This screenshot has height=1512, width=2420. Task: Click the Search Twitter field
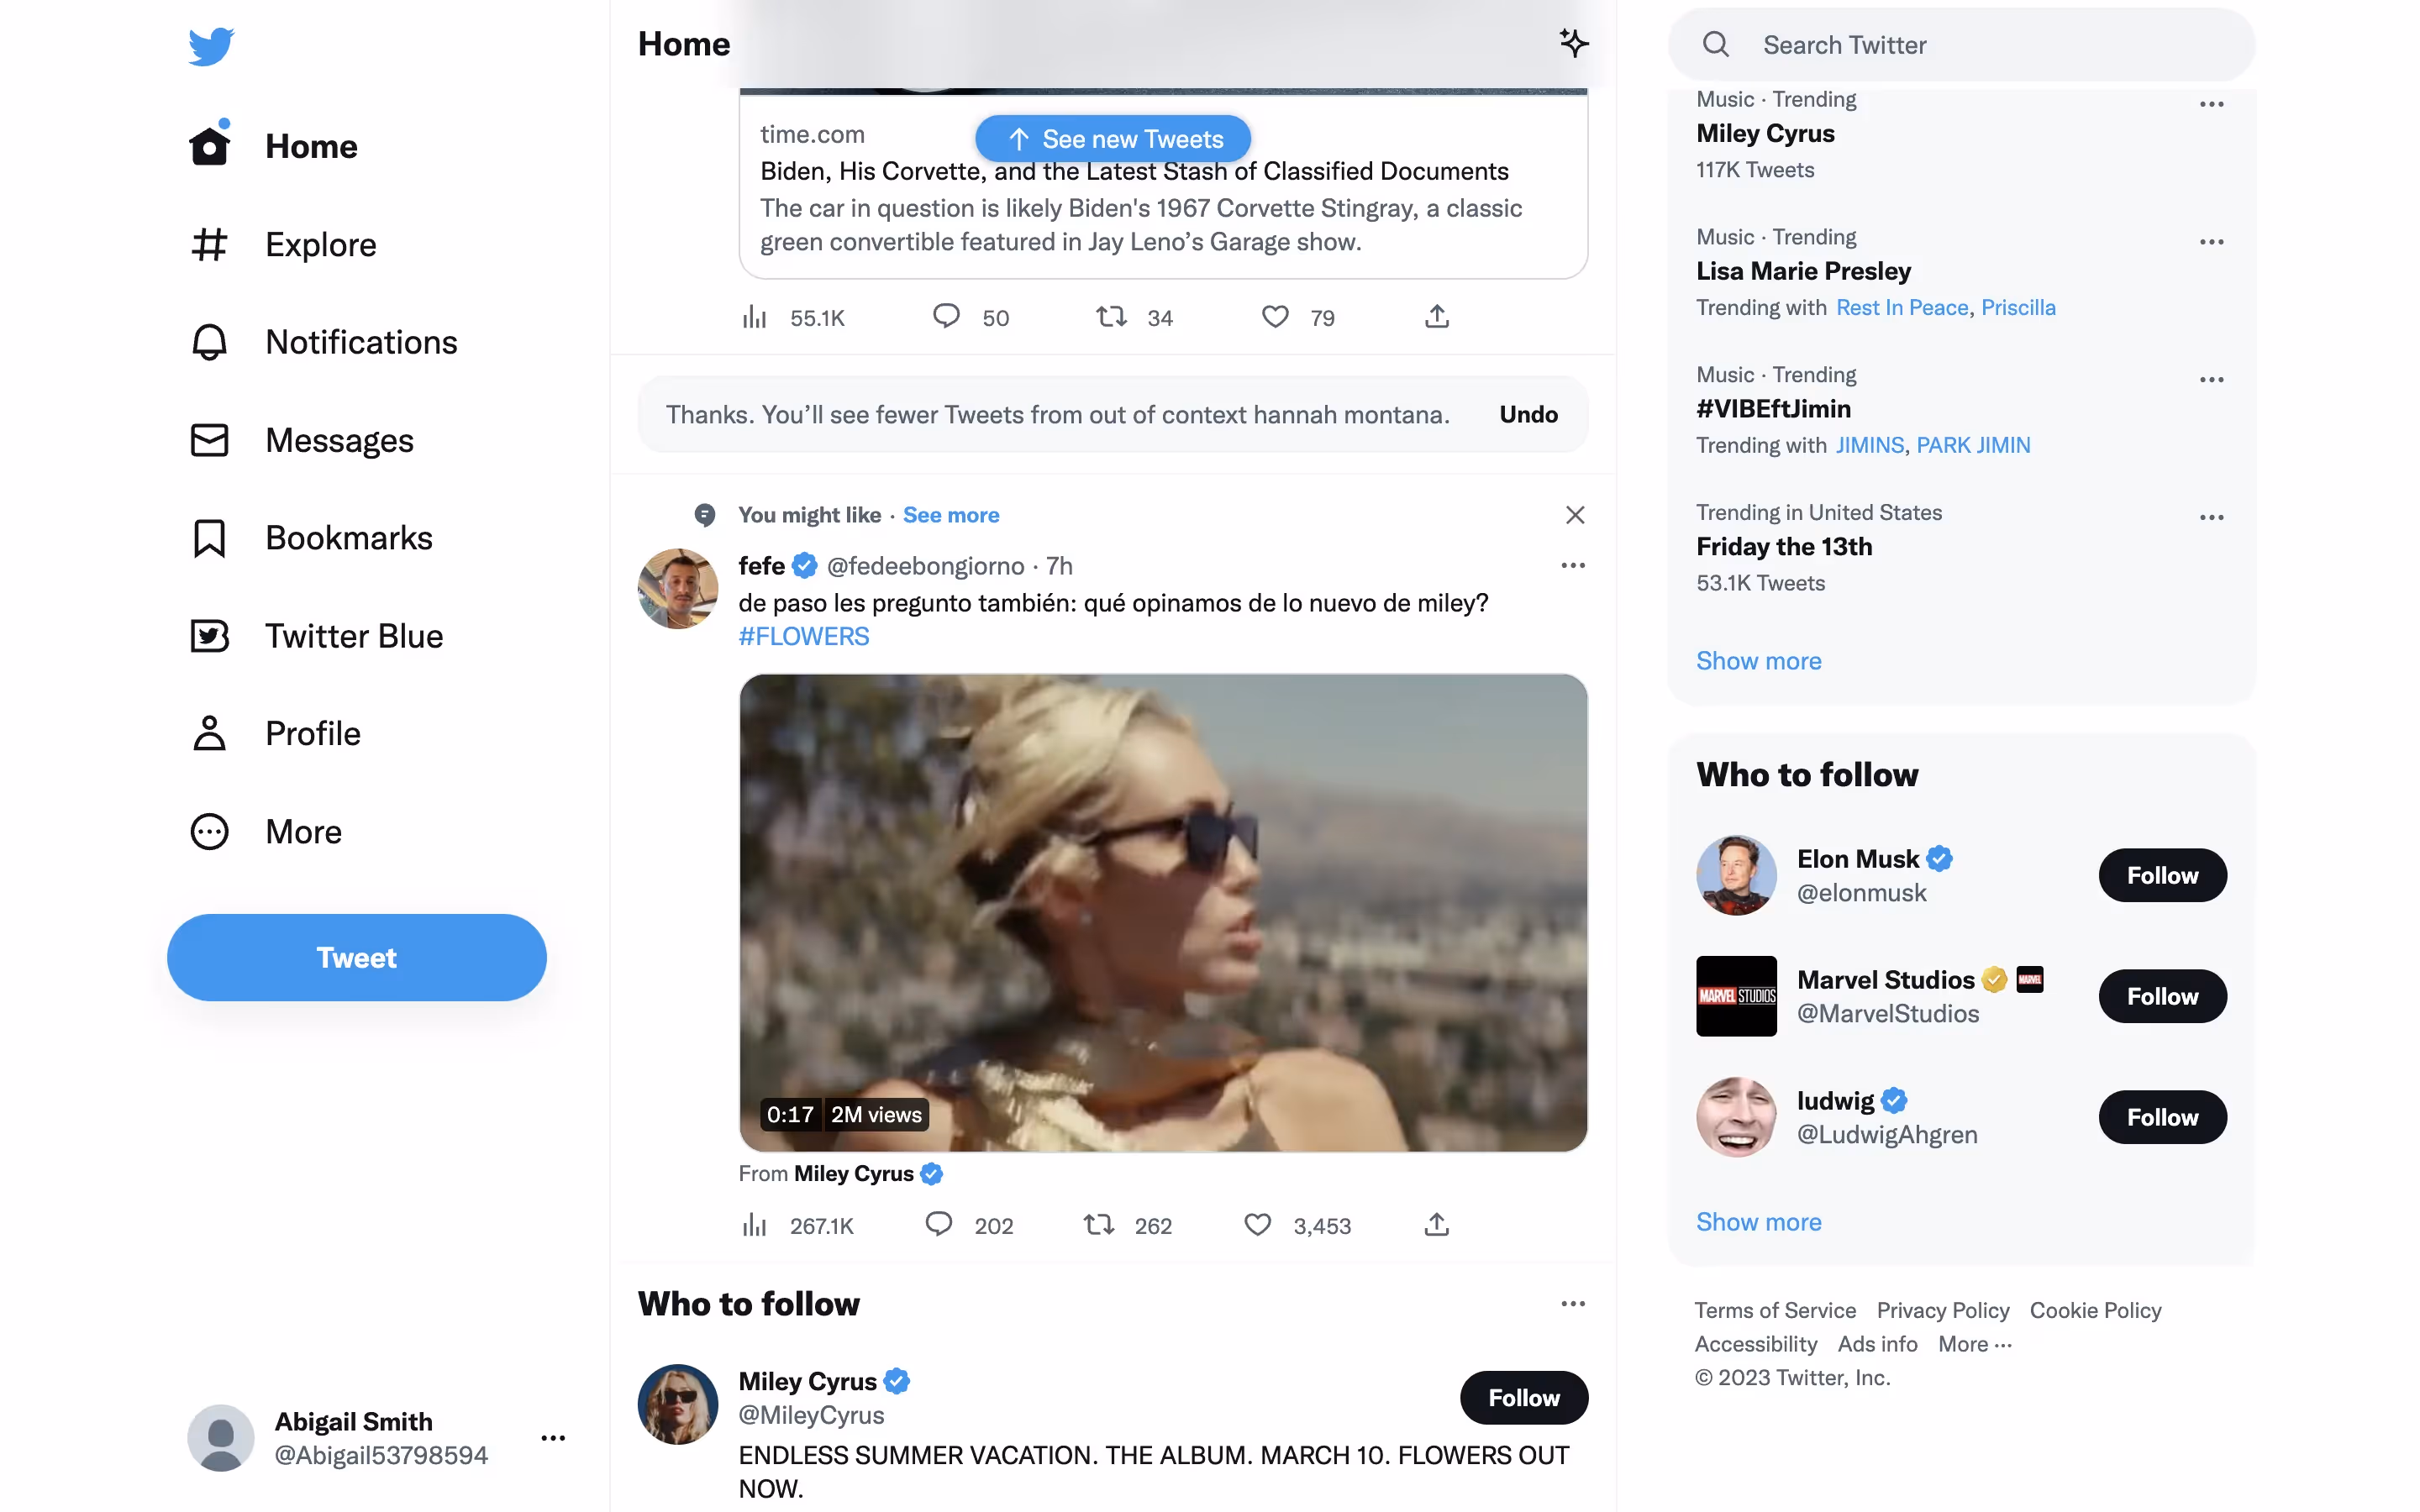coord(1960,45)
